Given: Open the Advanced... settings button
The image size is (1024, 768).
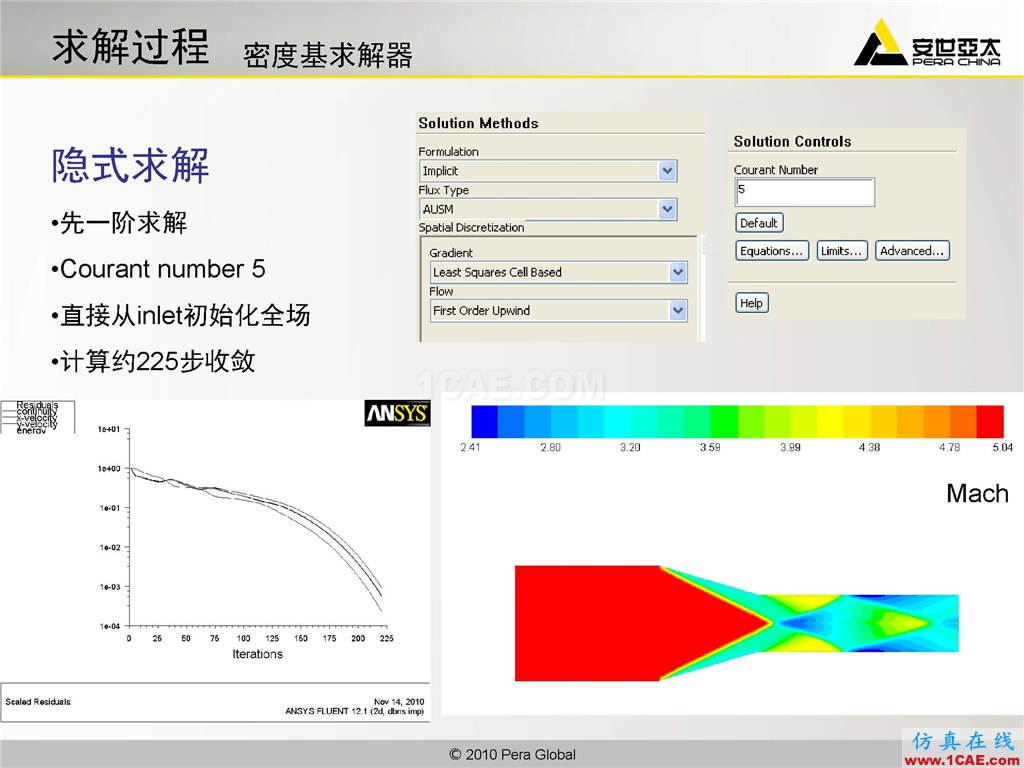Looking at the screenshot, I should tap(912, 251).
